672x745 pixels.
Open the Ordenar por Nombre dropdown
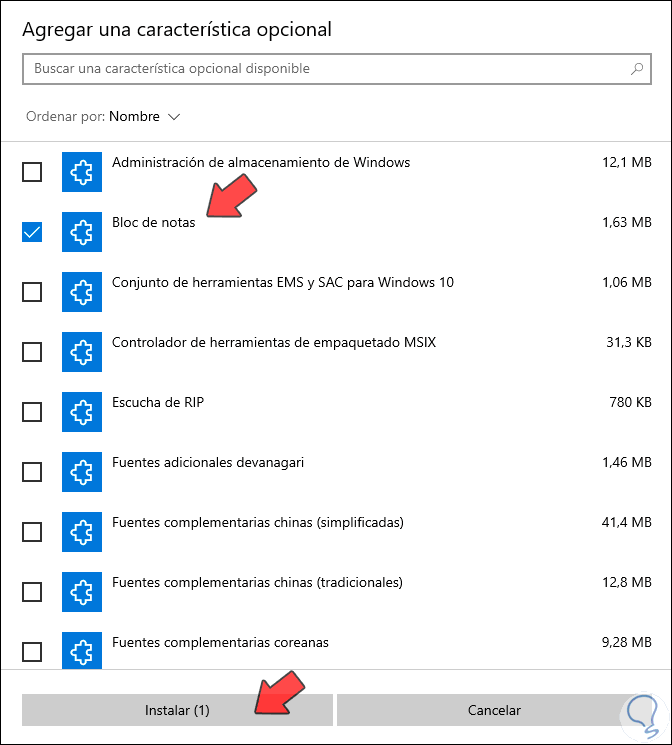(x=103, y=116)
